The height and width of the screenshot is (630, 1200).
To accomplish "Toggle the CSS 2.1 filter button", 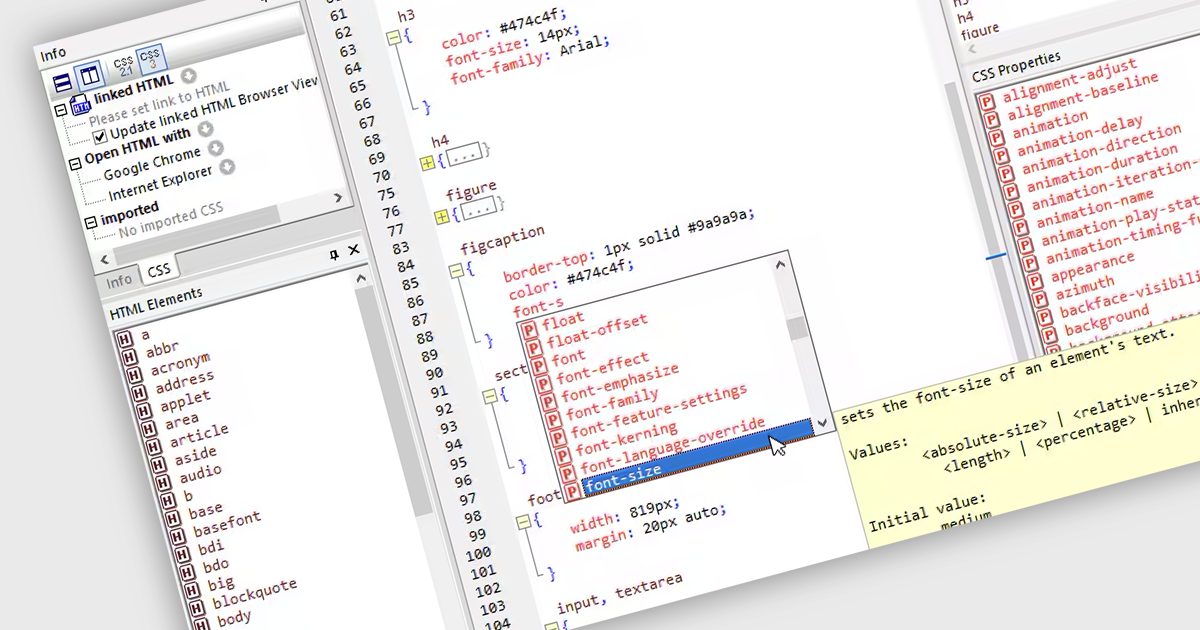I will [x=124, y=67].
